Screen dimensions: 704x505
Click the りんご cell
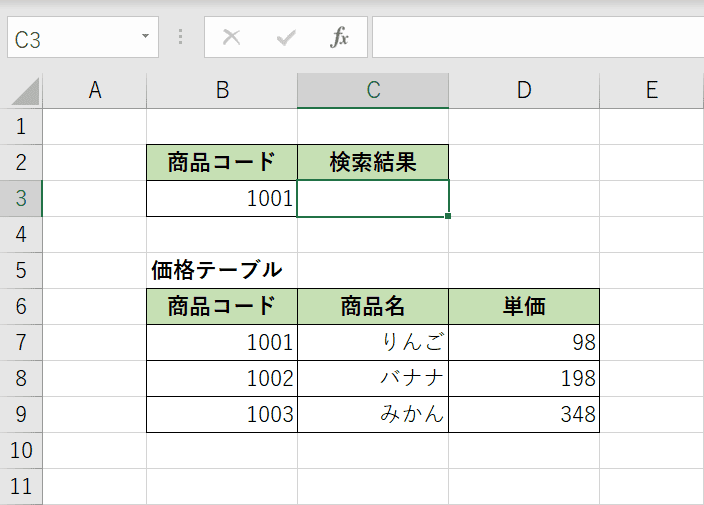pos(373,343)
